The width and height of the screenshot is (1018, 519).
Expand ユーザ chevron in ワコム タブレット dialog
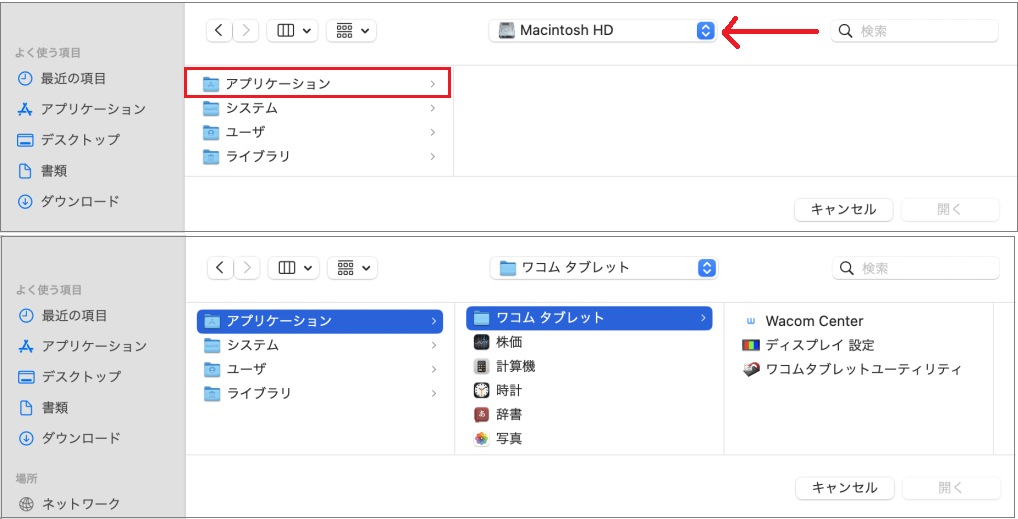(434, 369)
